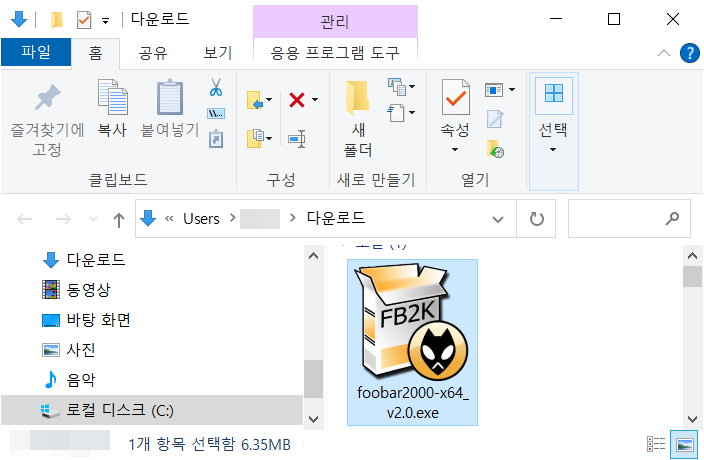The image size is (704, 460).
Task: Collapse the ribbon chevron
Action: coord(664,53)
